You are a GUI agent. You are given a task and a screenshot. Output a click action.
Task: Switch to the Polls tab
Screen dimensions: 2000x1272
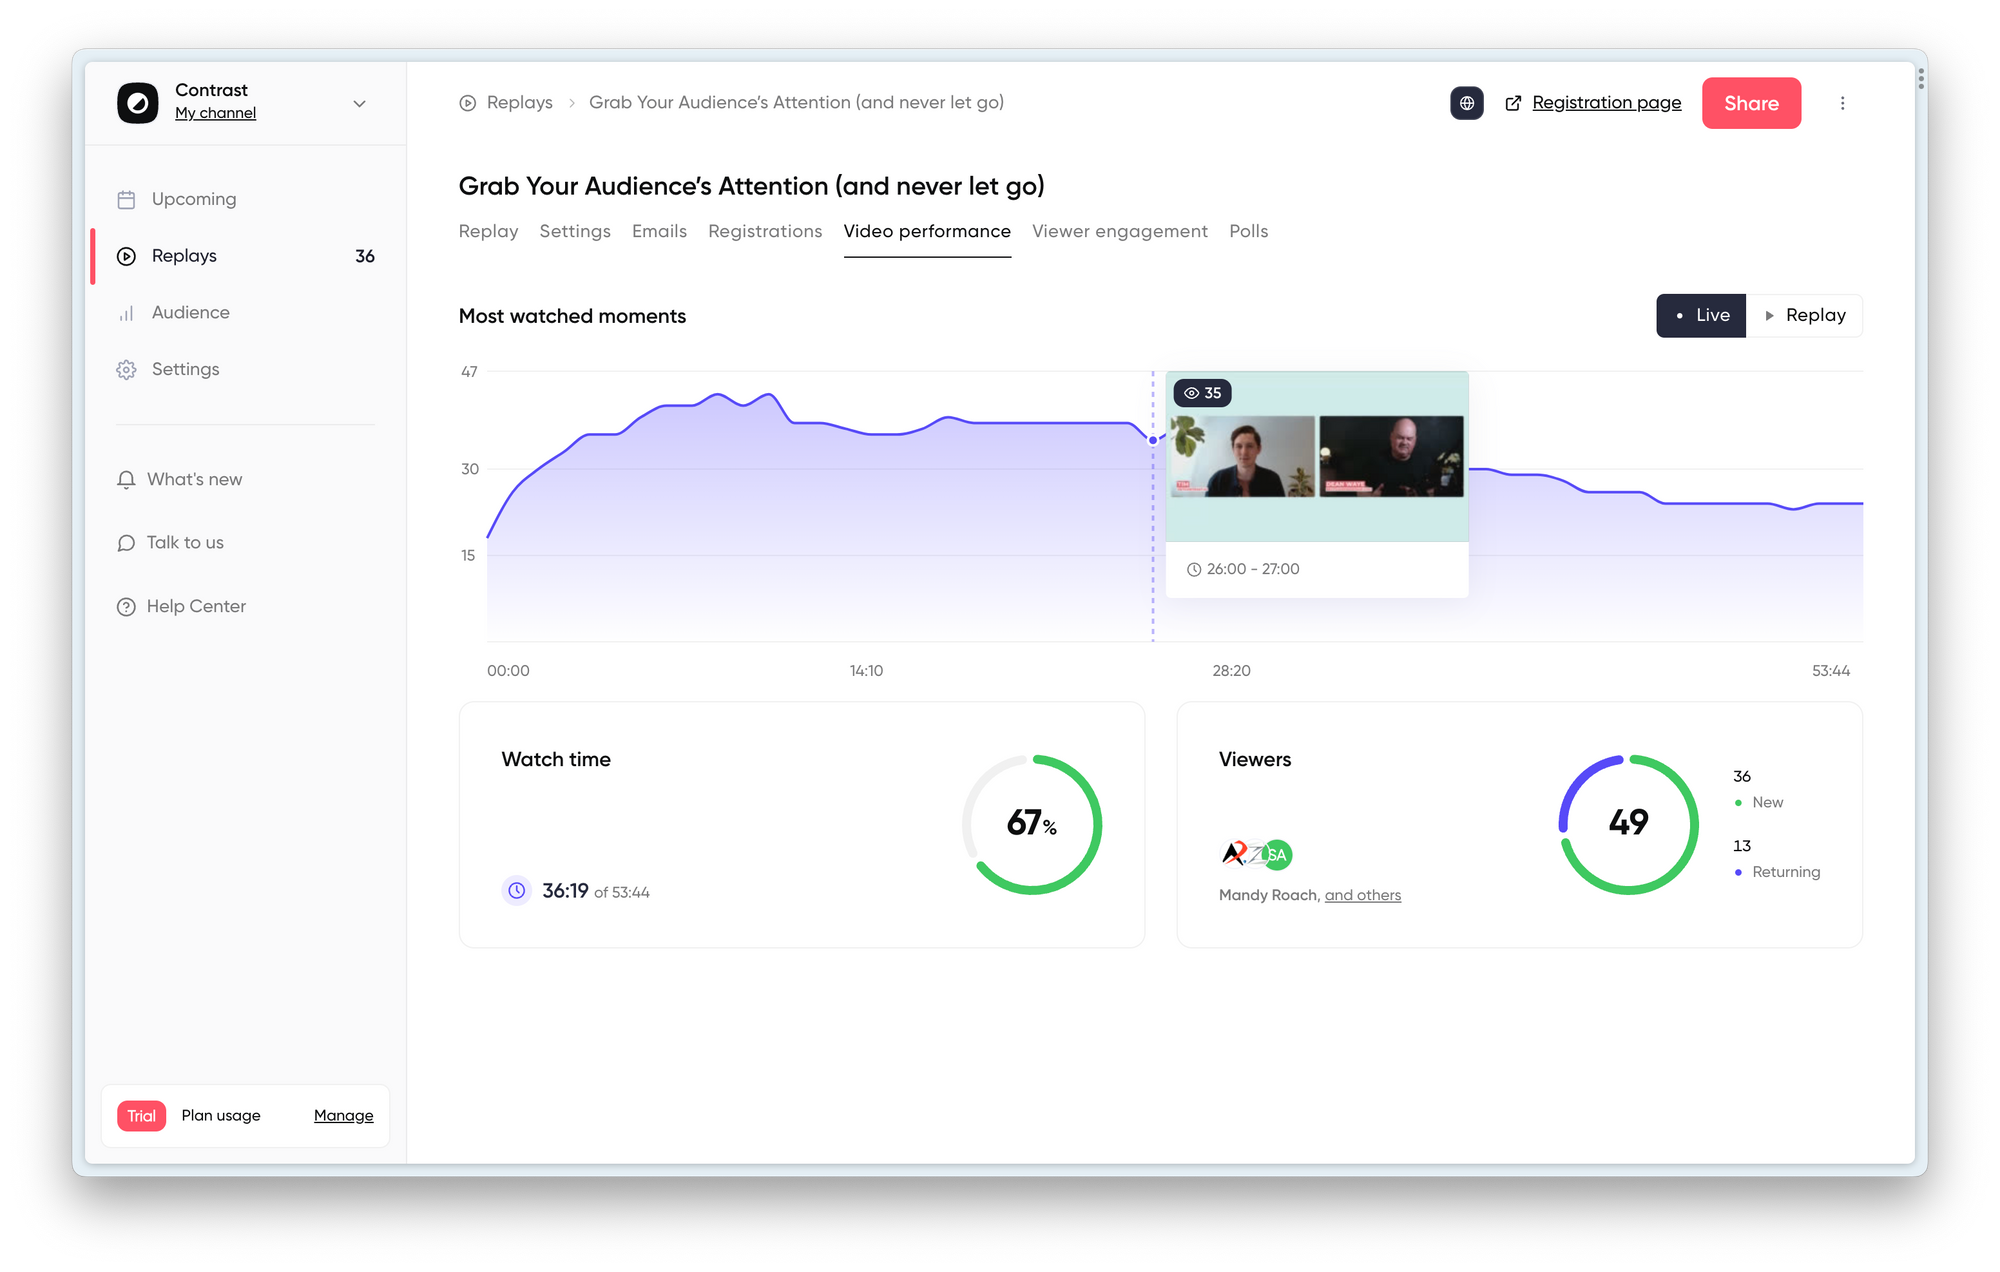(1248, 232)
